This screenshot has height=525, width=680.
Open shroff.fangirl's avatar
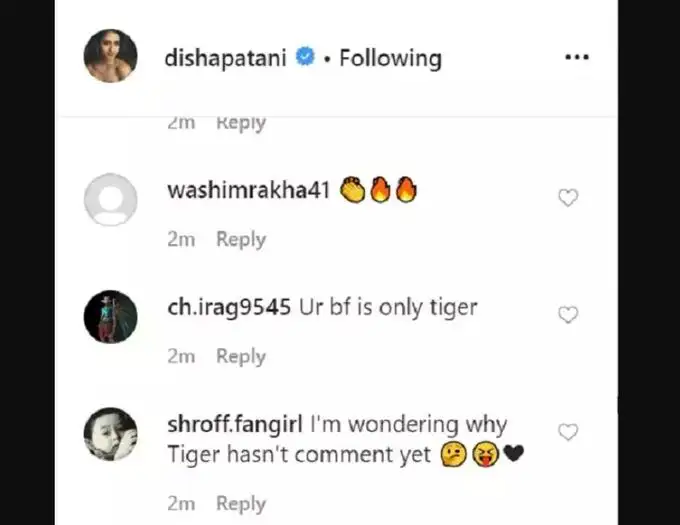pos(111,433)
